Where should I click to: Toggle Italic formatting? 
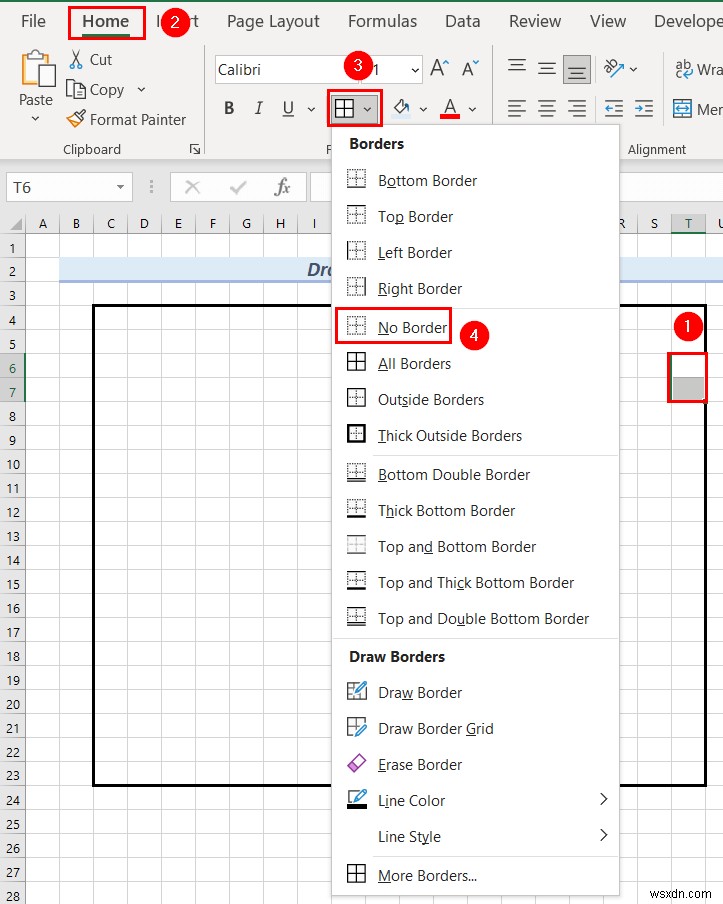(x=259, y=108)
